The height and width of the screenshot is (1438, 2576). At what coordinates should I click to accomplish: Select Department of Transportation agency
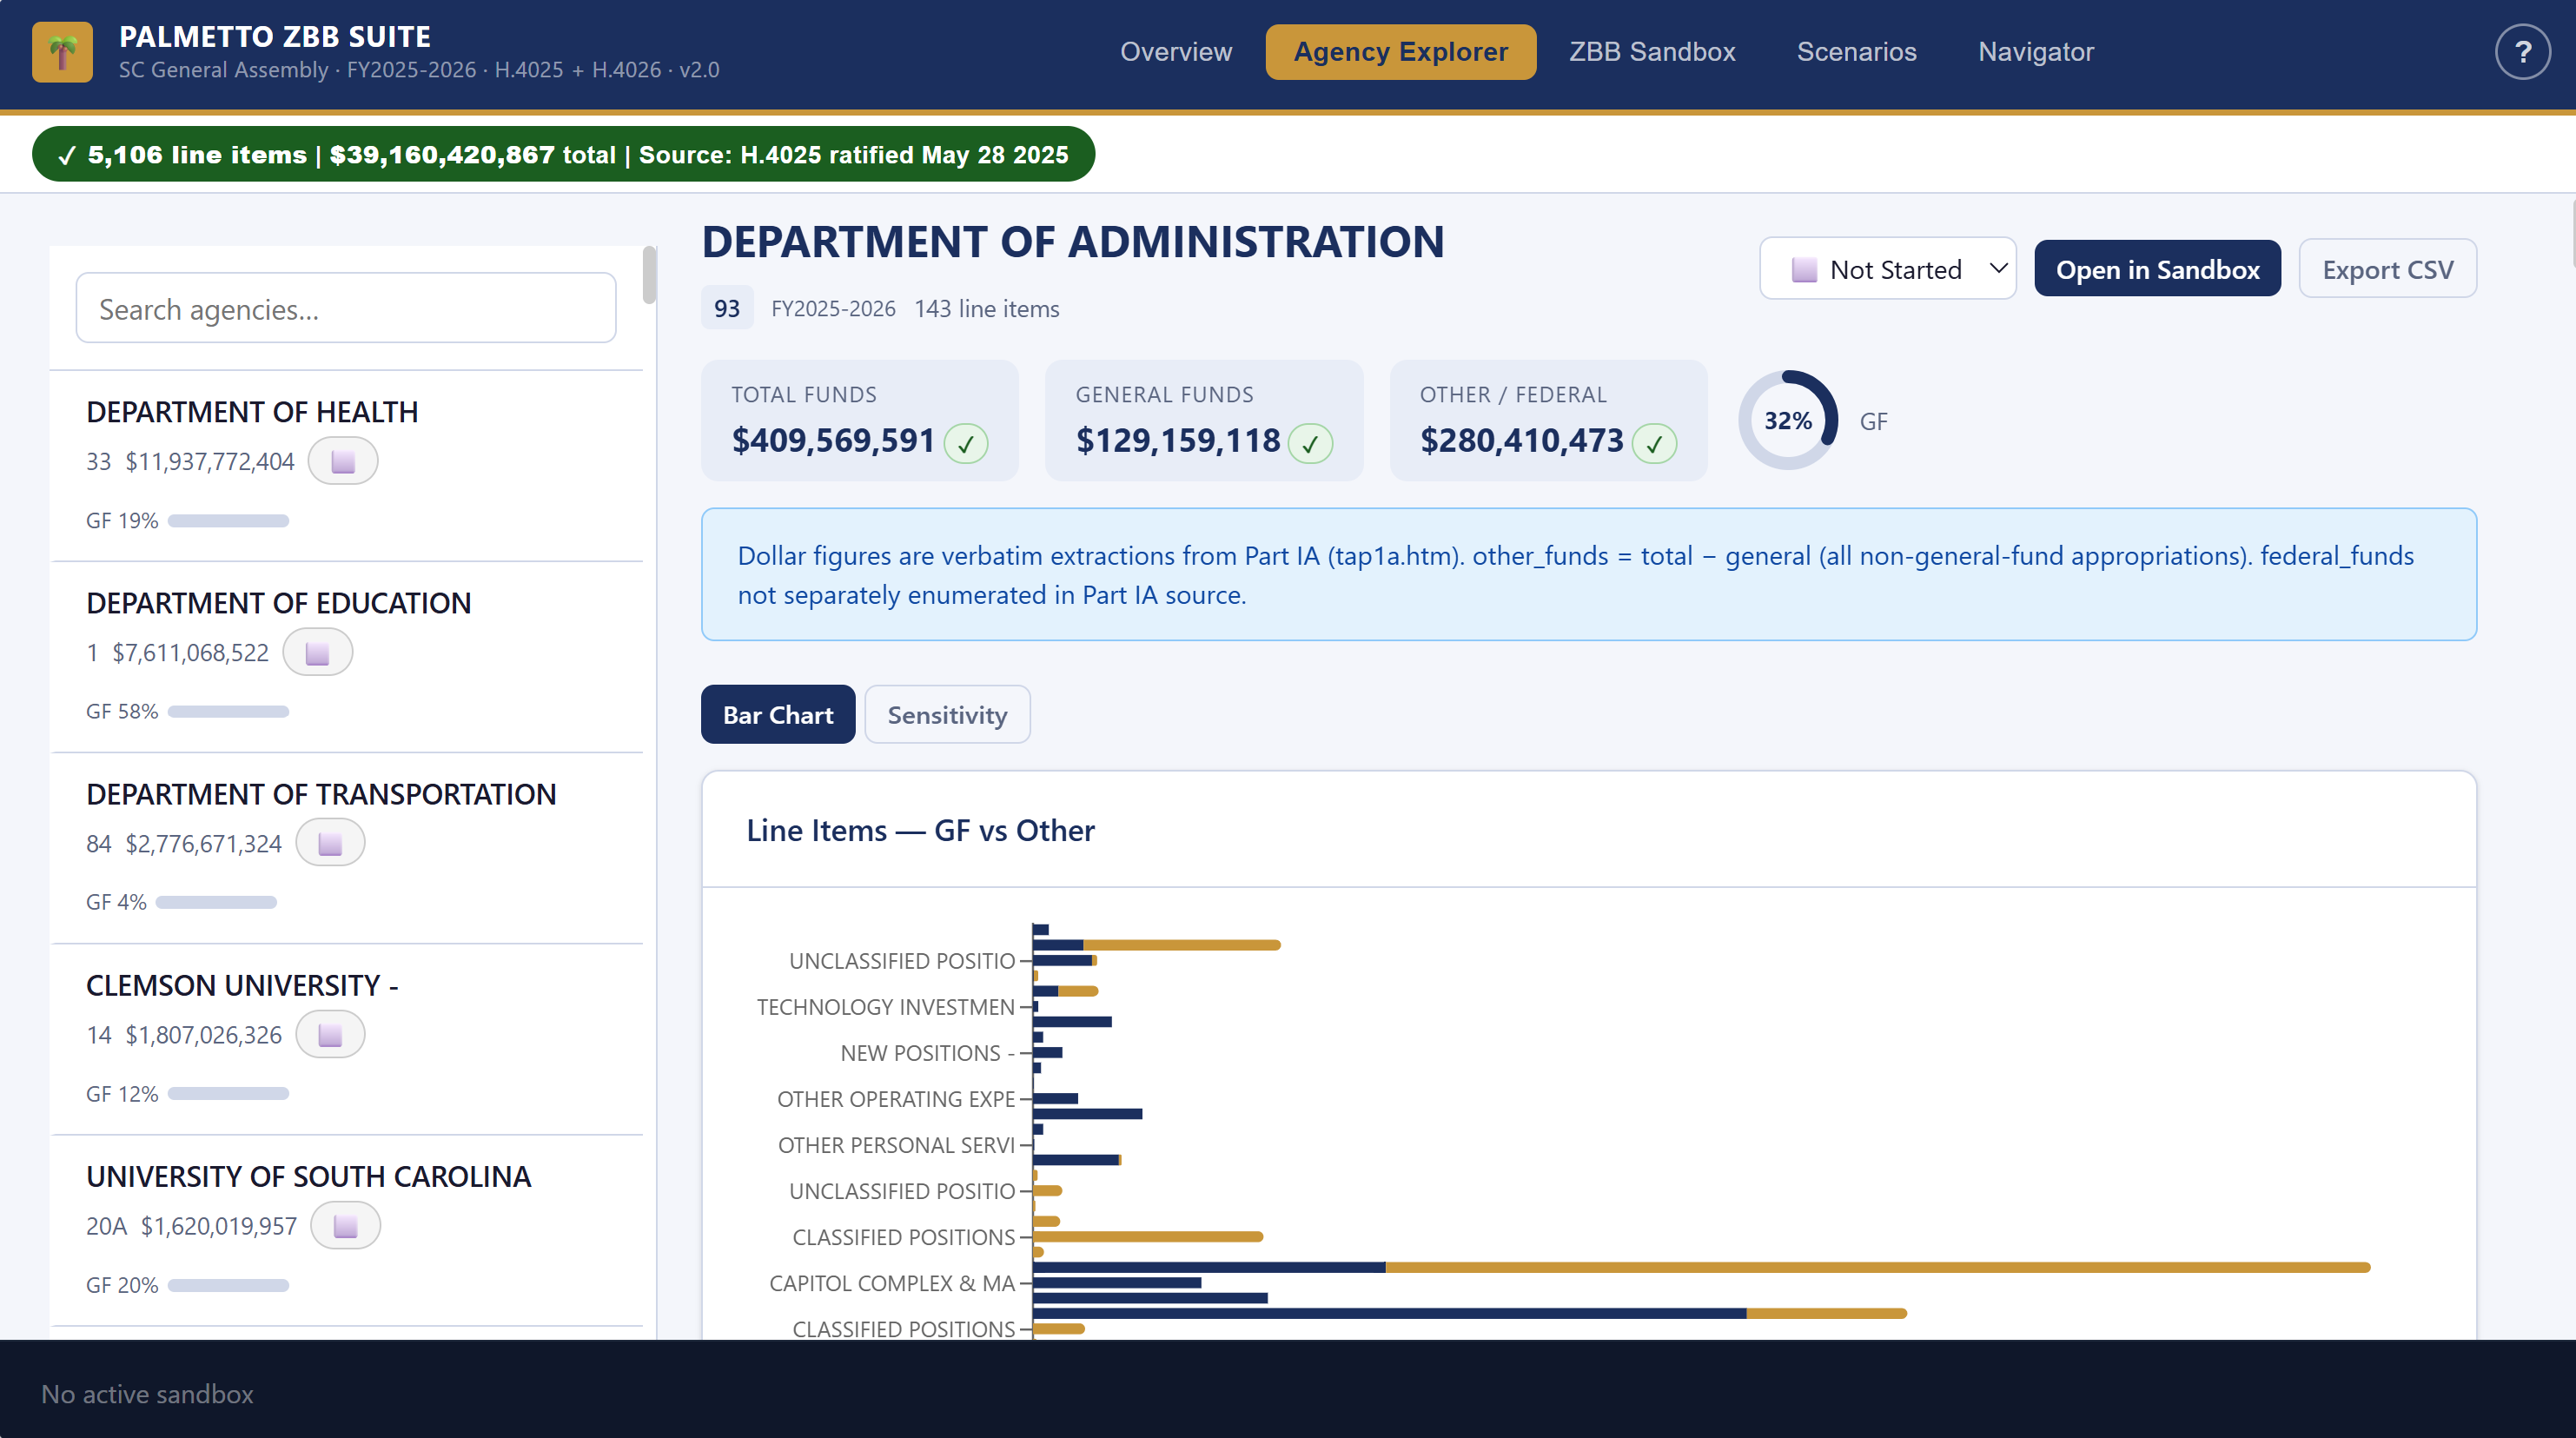(347, 848)
